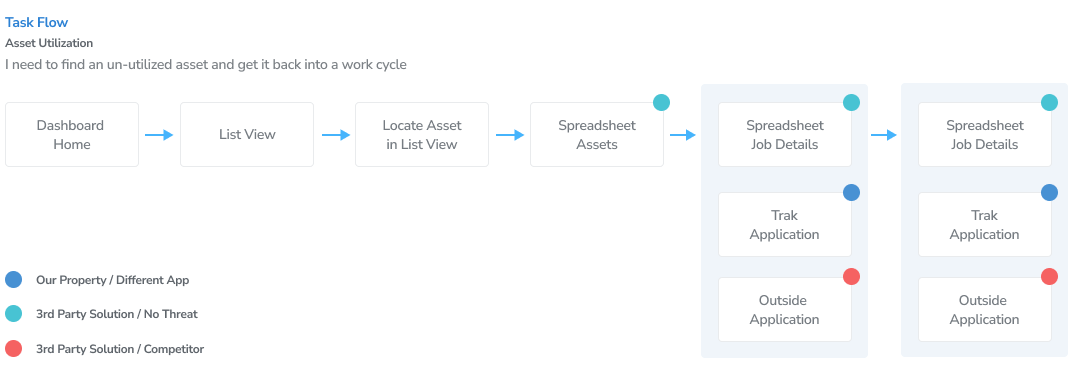The image size is (1068, 368).
Task: Click arrow between List View and Locate Asset
Action: pos(336,135)
